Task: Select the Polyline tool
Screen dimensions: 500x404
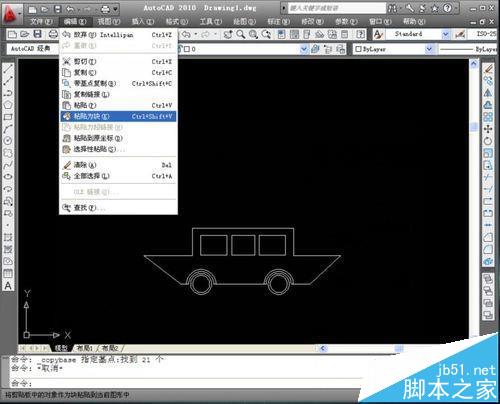Action: tap(8, 92)
